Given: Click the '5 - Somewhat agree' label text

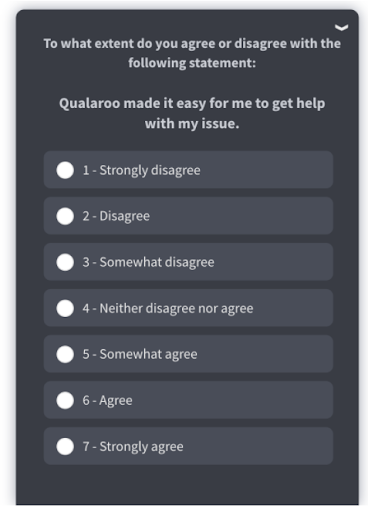Looking at the screenshot, I should point(140,354).
